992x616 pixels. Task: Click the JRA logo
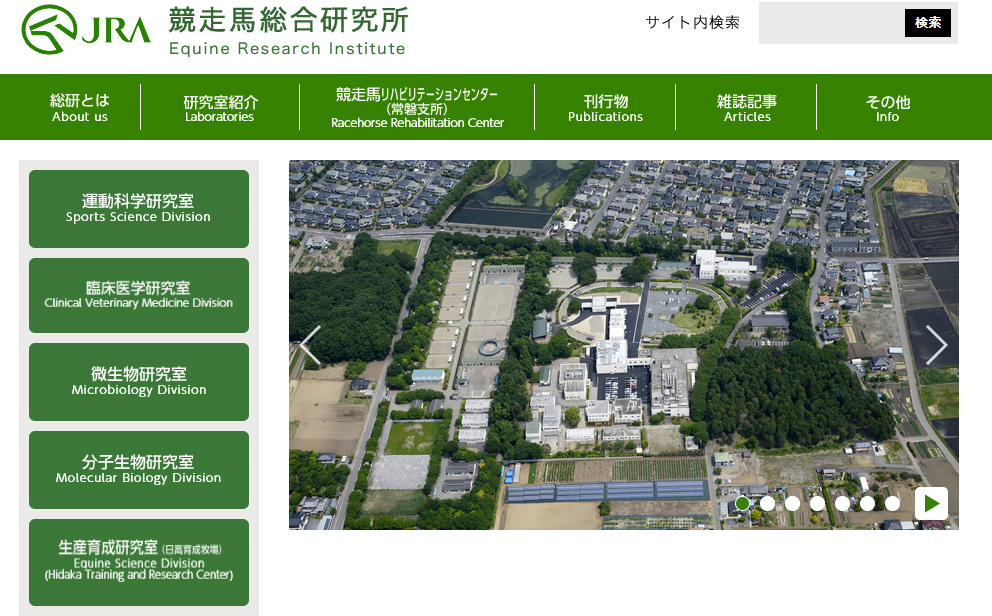[x=86, y=30]
